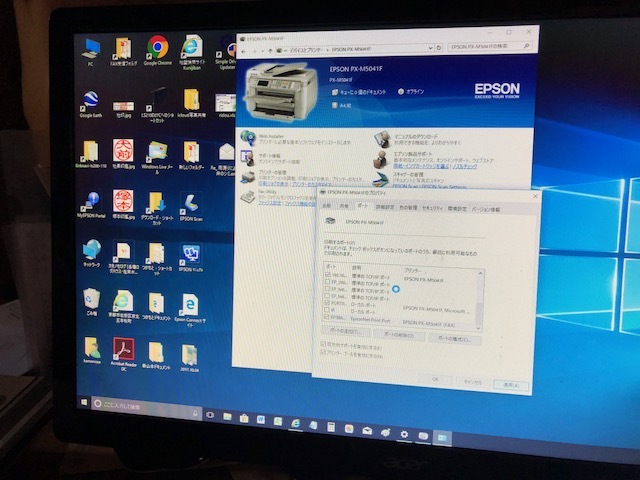This screenshot has height=480, width=640.
Task: Switch to the General (全般) tab
Action: point(327,206)
